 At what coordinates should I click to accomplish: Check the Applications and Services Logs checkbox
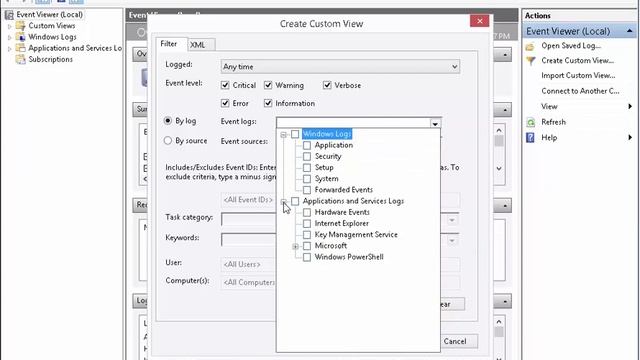pos(295,201)
